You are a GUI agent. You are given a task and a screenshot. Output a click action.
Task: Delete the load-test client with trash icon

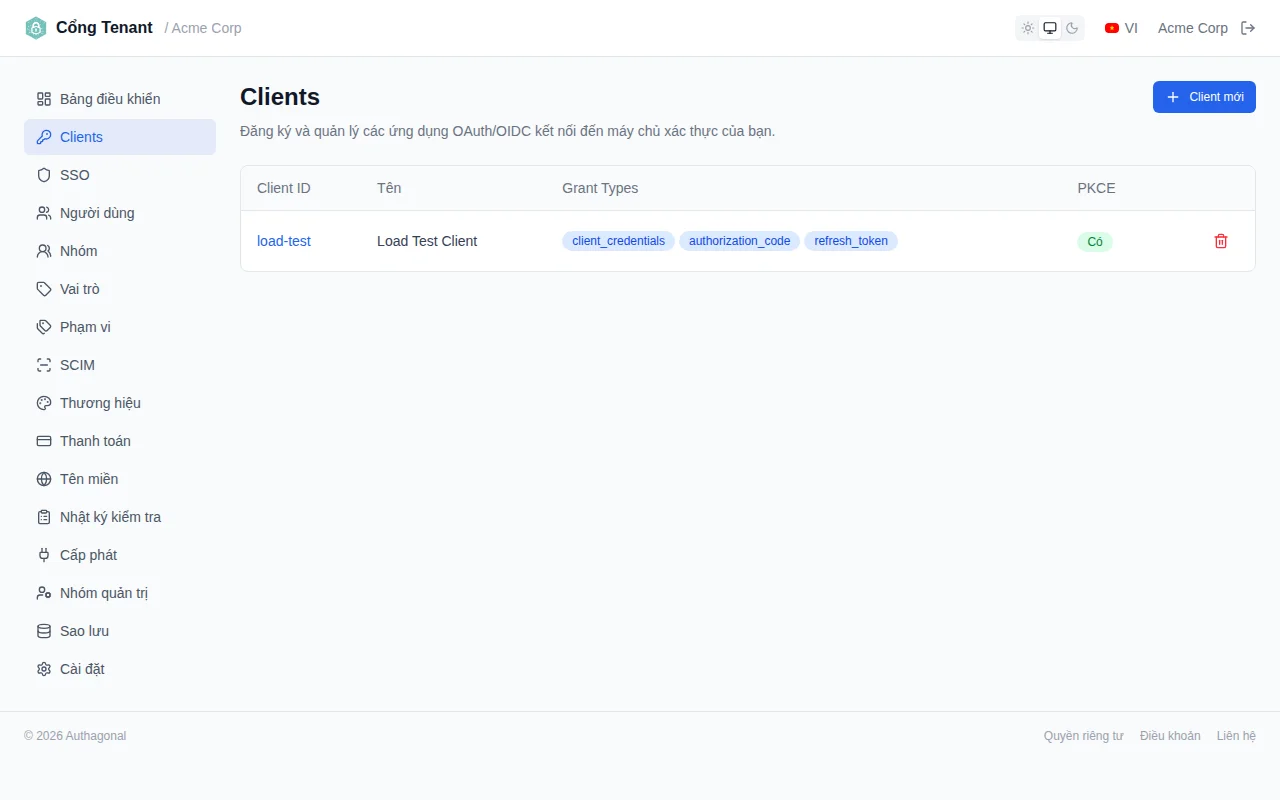1221,241
